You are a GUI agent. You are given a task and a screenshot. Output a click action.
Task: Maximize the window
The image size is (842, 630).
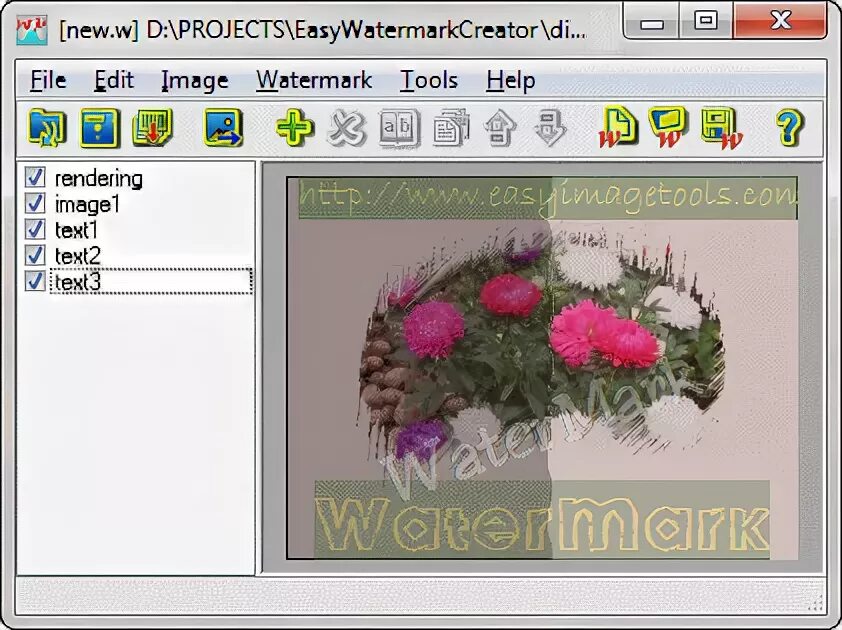[706, 22]
